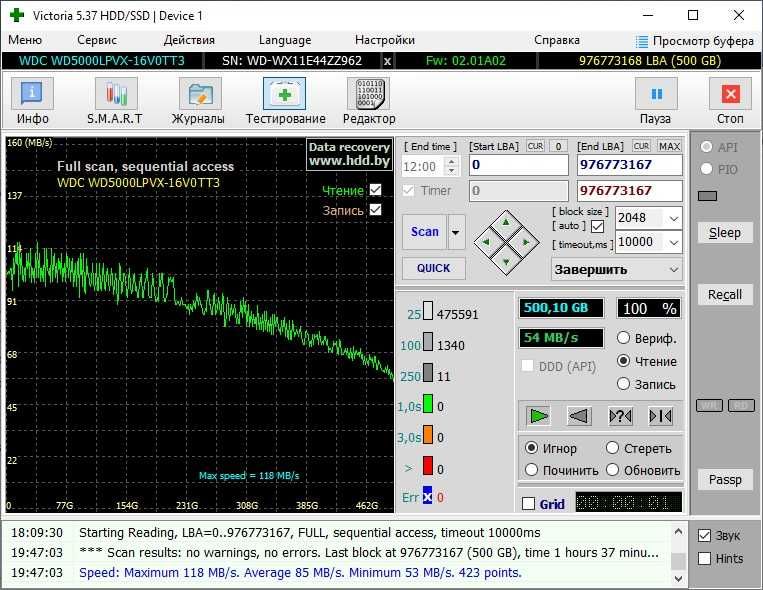Toggle the Чтение graph checkbox
763x590 pixels.
pyautogui.click(x=376, y=190)
